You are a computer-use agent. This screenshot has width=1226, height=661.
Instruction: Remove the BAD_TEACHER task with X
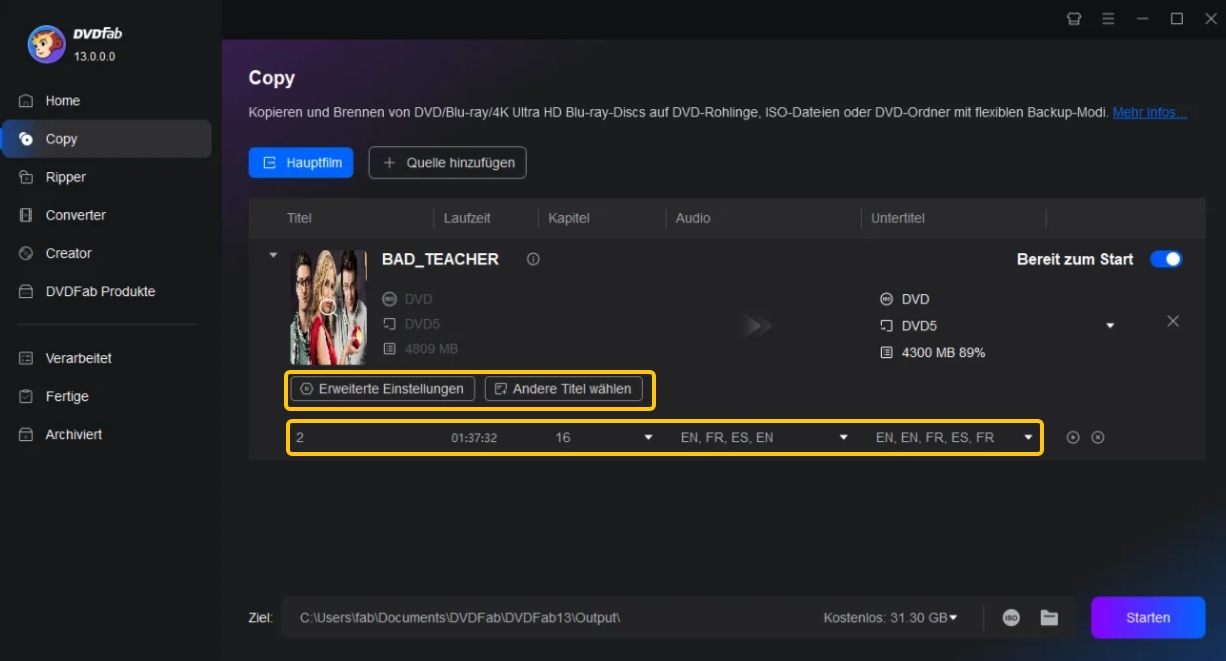point(1173,321)
